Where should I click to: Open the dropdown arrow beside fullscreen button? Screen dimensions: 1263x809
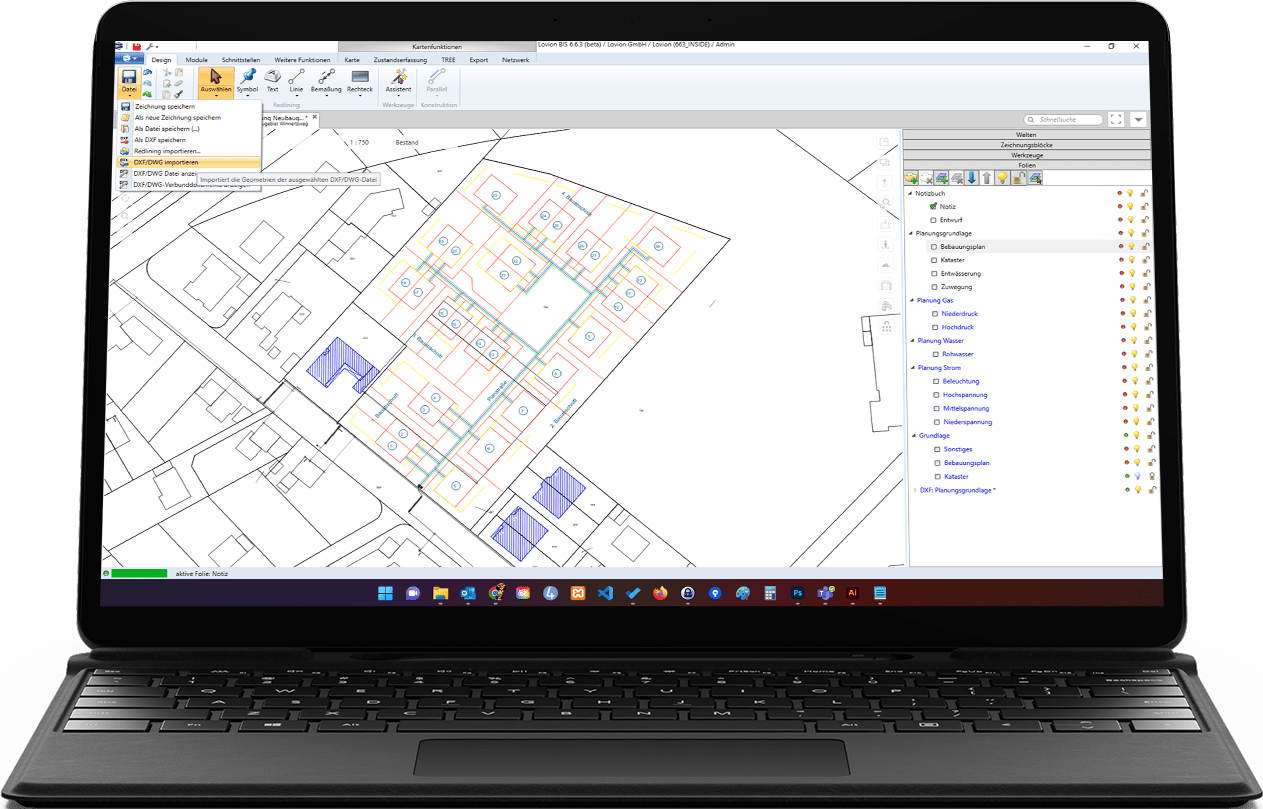coord(1139,120)
